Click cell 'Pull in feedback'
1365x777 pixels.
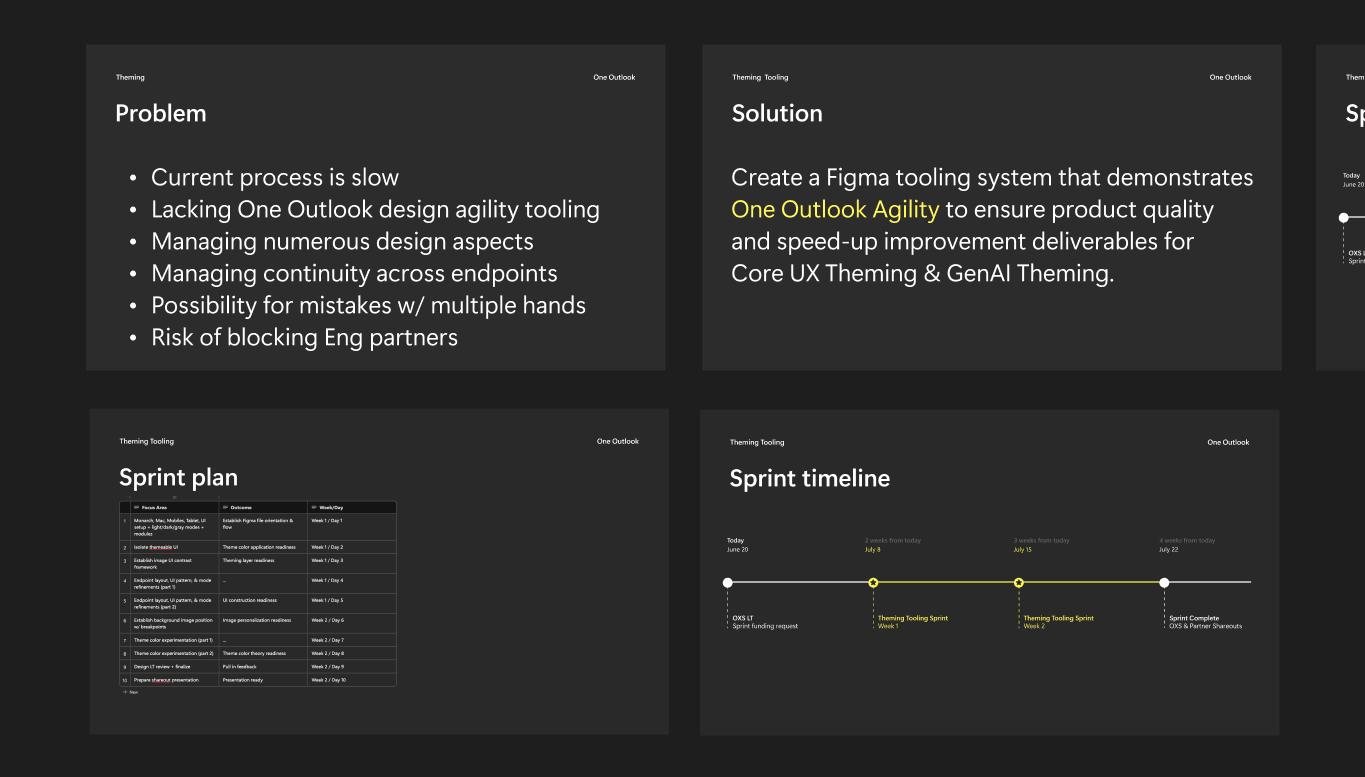click(x=263, y=666)
